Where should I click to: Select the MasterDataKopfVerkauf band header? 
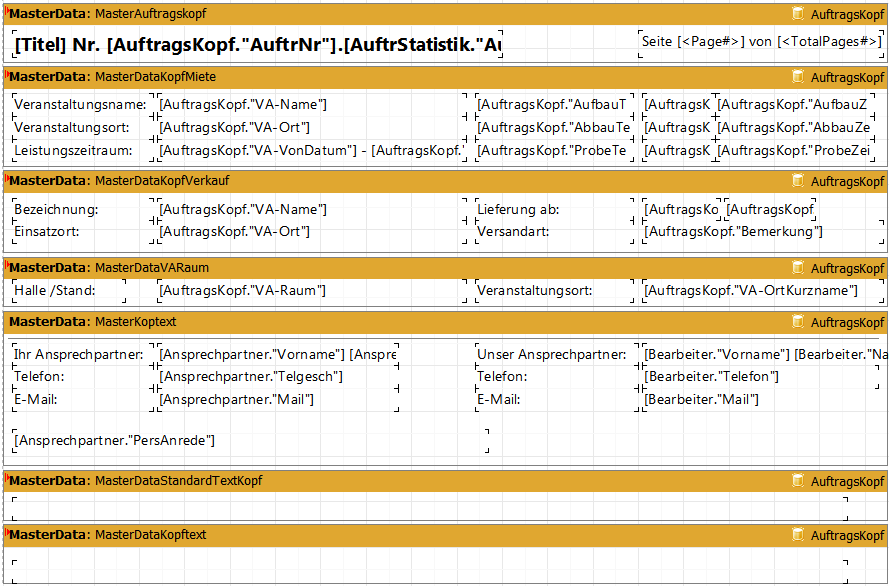tap(446, 181)
